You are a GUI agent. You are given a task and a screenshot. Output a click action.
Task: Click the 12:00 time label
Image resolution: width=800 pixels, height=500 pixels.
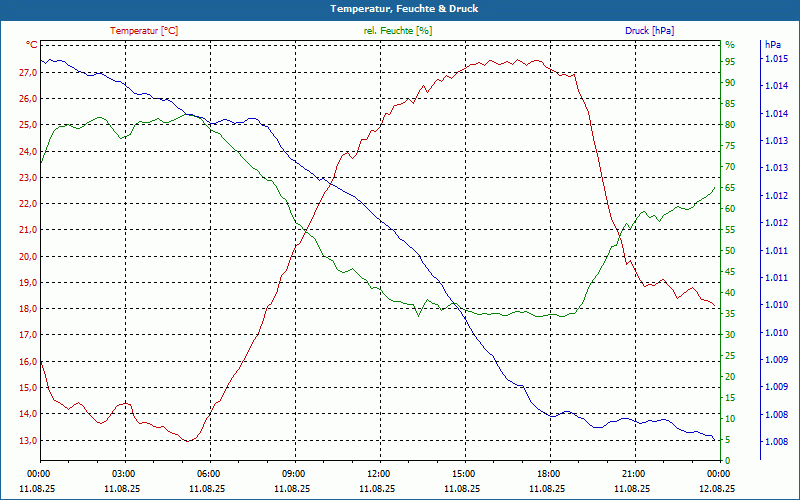point(378,473)
